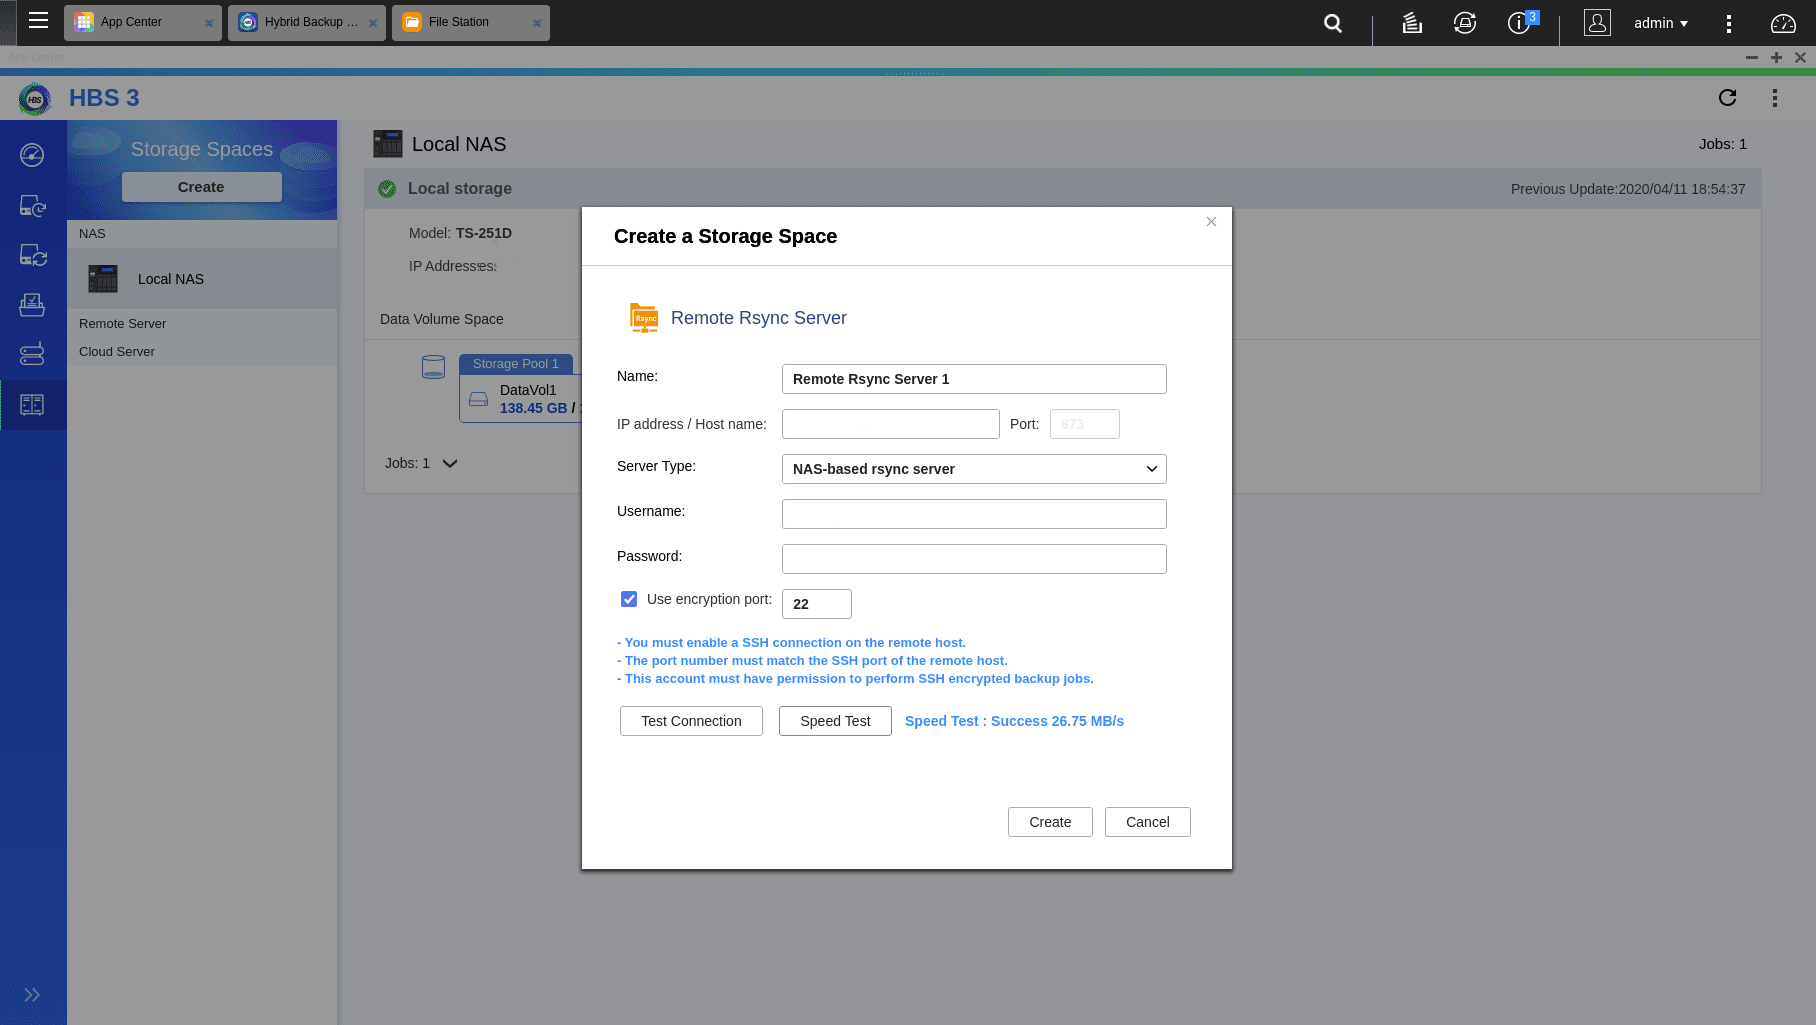Click the IP address / Host name field

click(891, 424)
